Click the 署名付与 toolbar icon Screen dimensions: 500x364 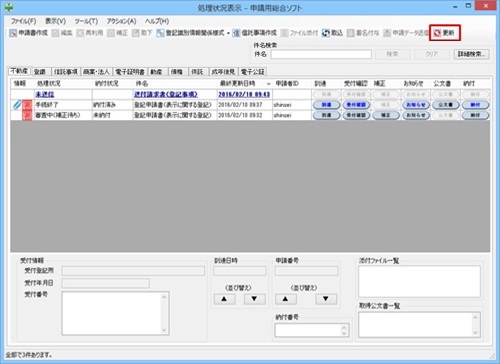pos(351,33)
